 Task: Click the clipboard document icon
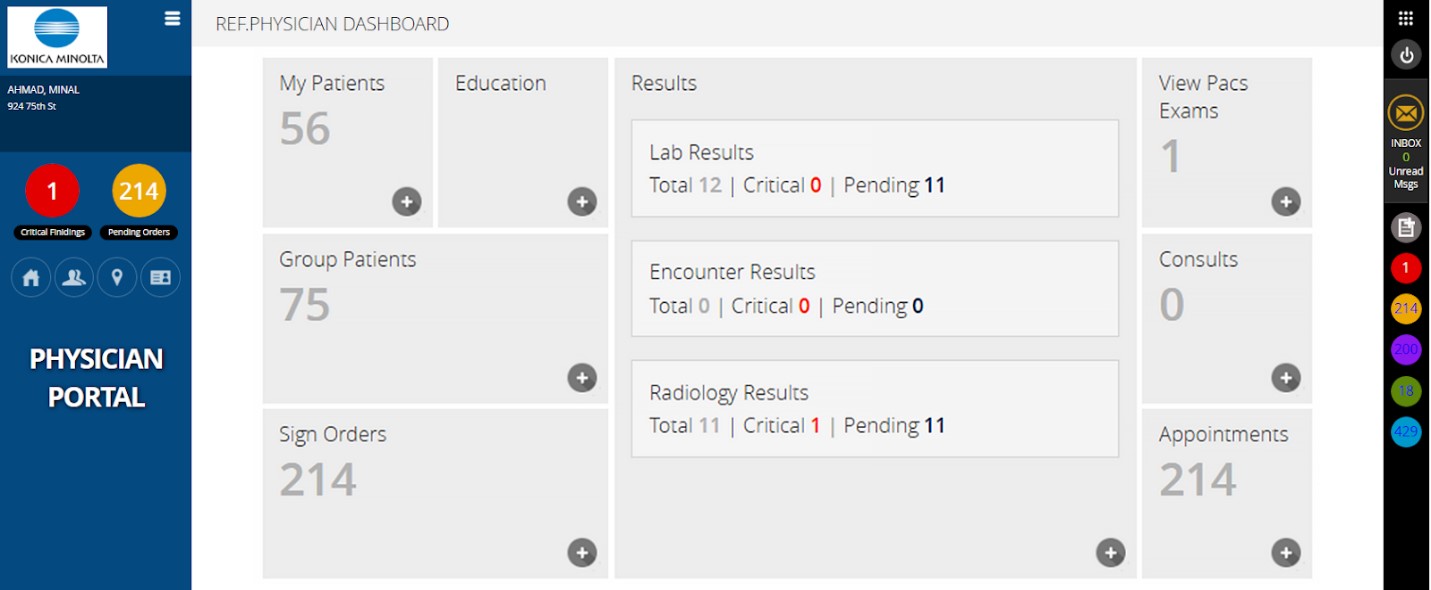click(x=1406, y=228)
